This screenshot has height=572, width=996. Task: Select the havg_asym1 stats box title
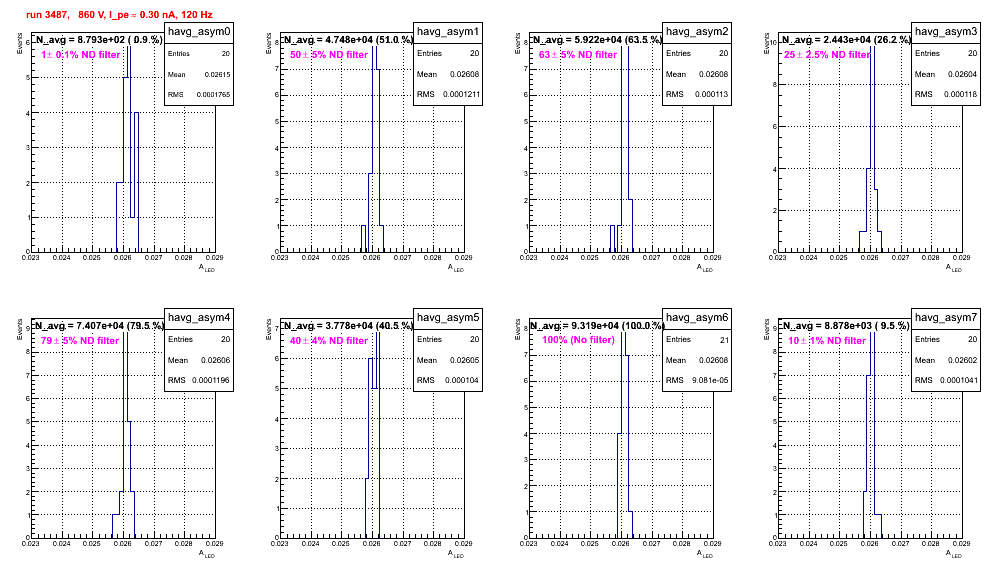[x=448, y=32]
